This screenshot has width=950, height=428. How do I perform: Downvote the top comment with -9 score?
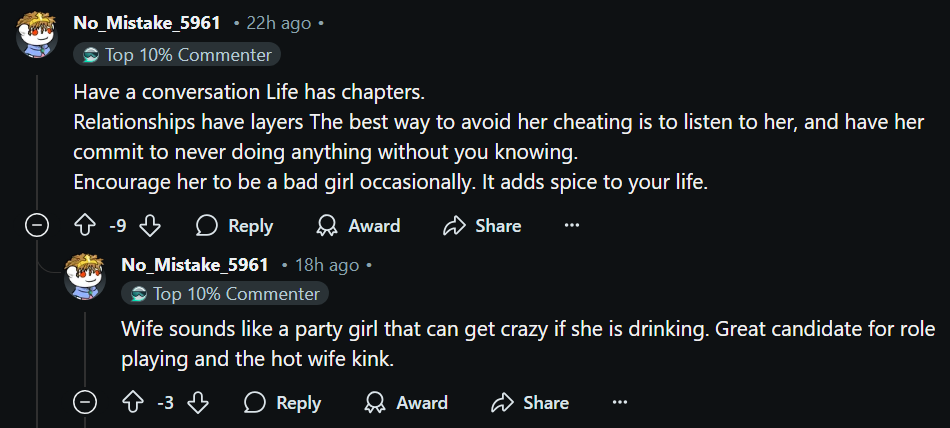tap(150, 226)
